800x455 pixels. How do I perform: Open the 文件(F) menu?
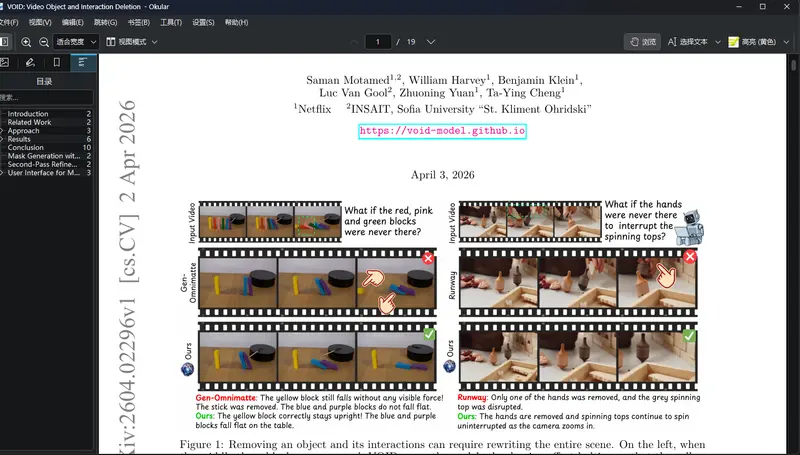9,22
